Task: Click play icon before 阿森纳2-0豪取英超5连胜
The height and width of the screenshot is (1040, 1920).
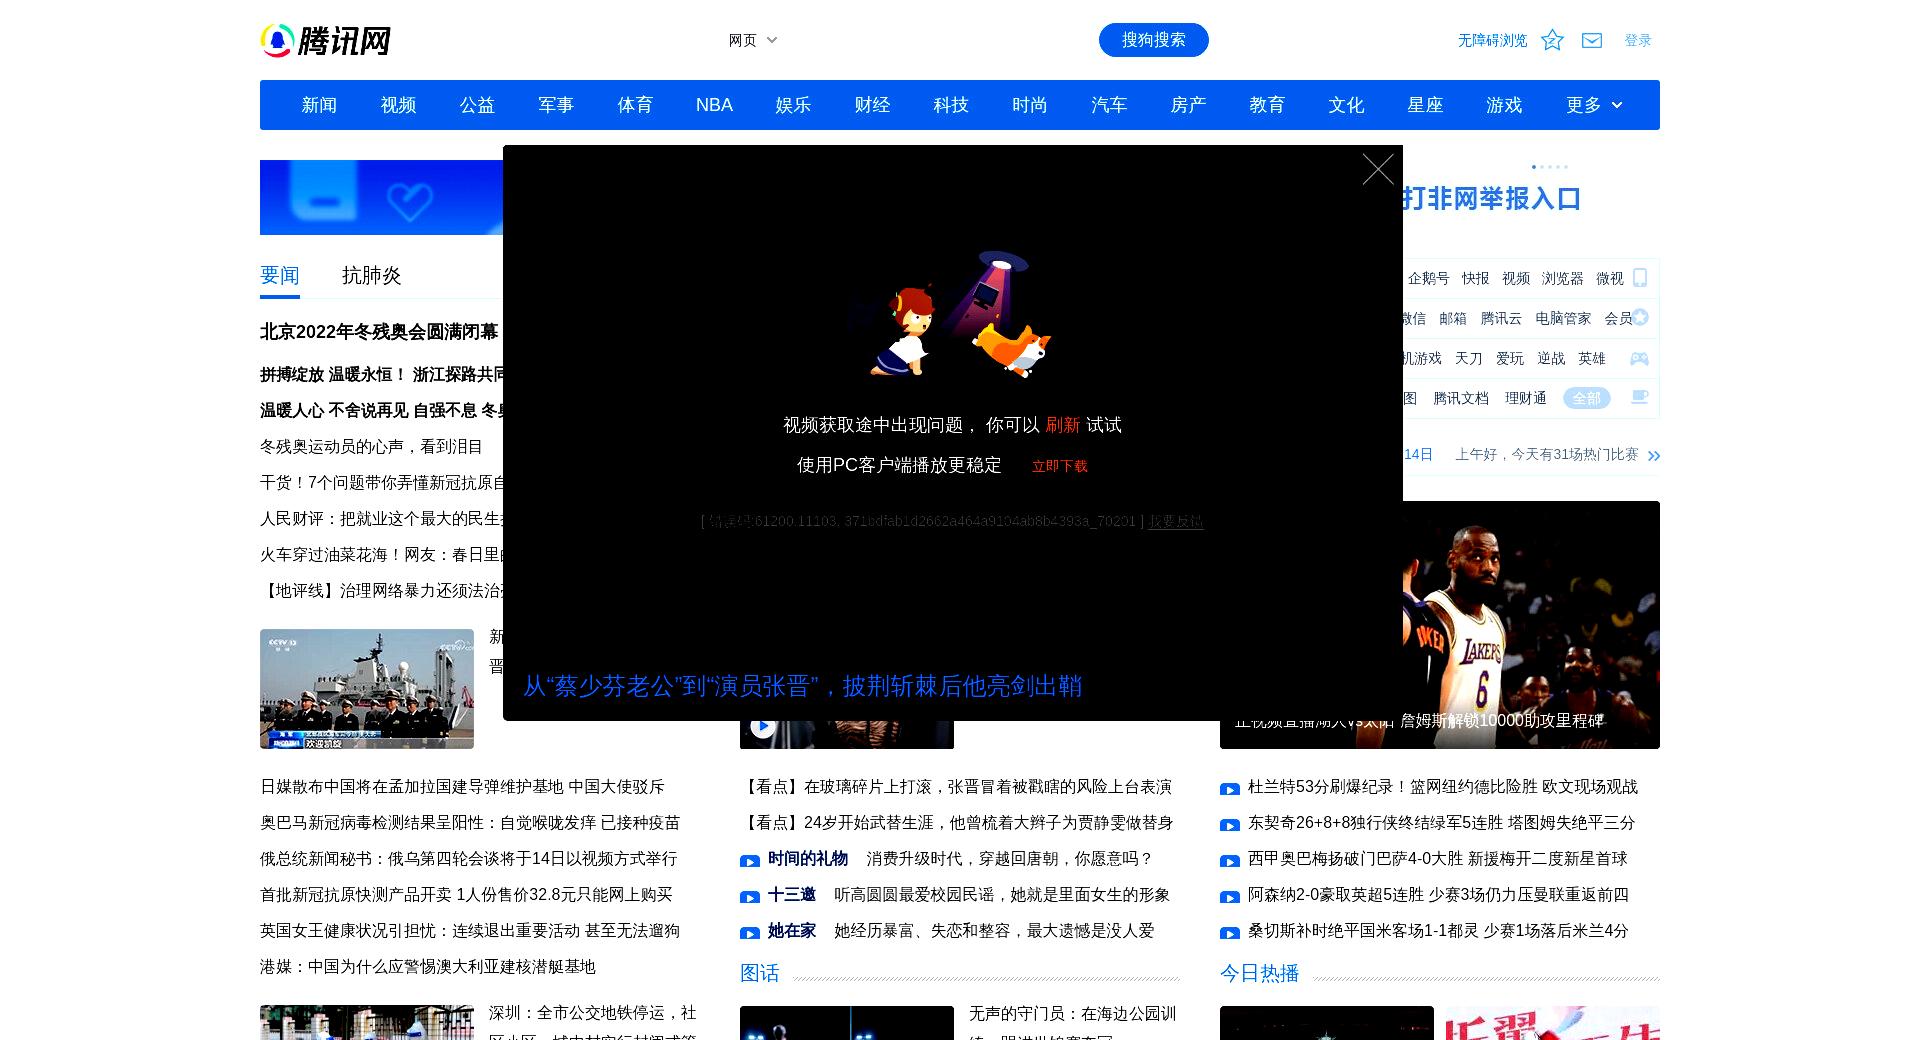Action: (1230, 897)
